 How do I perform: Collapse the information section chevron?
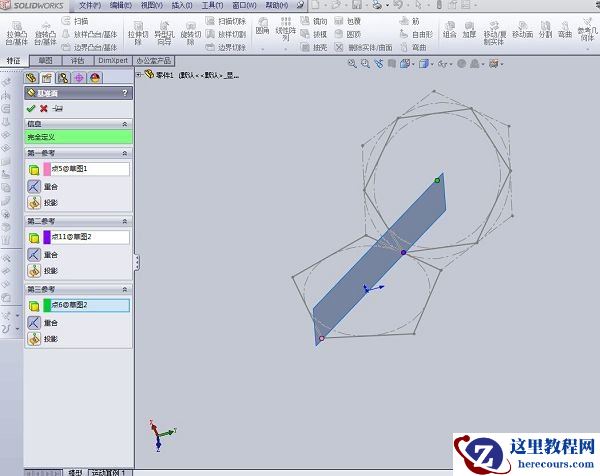pyautogui.click(x=125, y=124)
